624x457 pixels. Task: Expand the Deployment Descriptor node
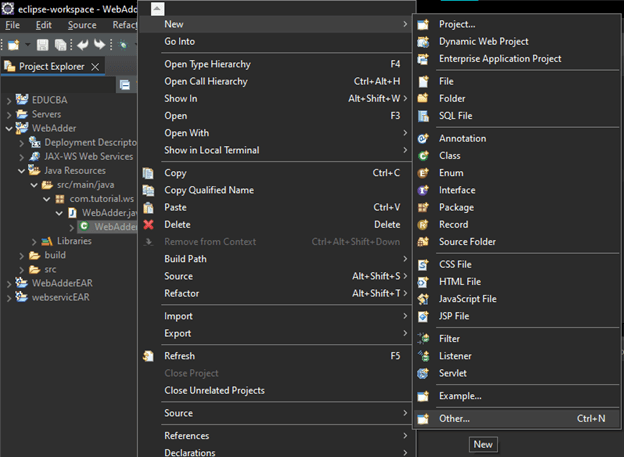coord(21,143)
